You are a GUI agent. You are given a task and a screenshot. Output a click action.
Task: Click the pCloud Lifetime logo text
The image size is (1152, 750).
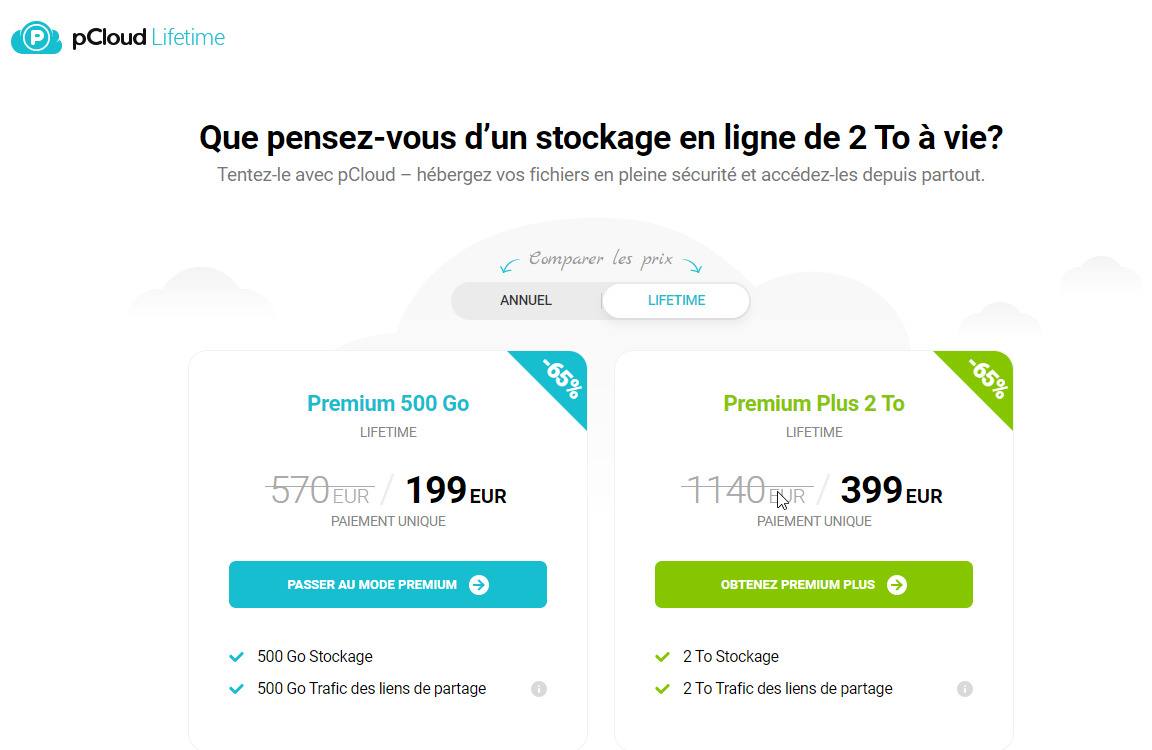pyautogui.click(x=148, y=38)
